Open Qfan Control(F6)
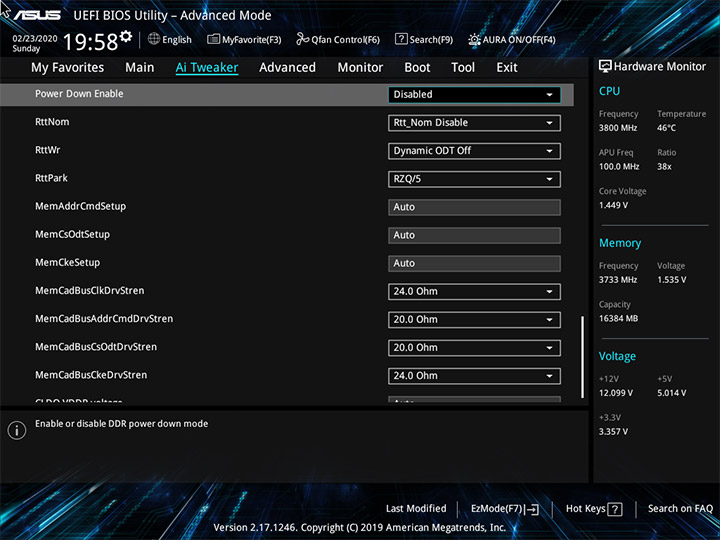720x540 pixels. [345, 39]
